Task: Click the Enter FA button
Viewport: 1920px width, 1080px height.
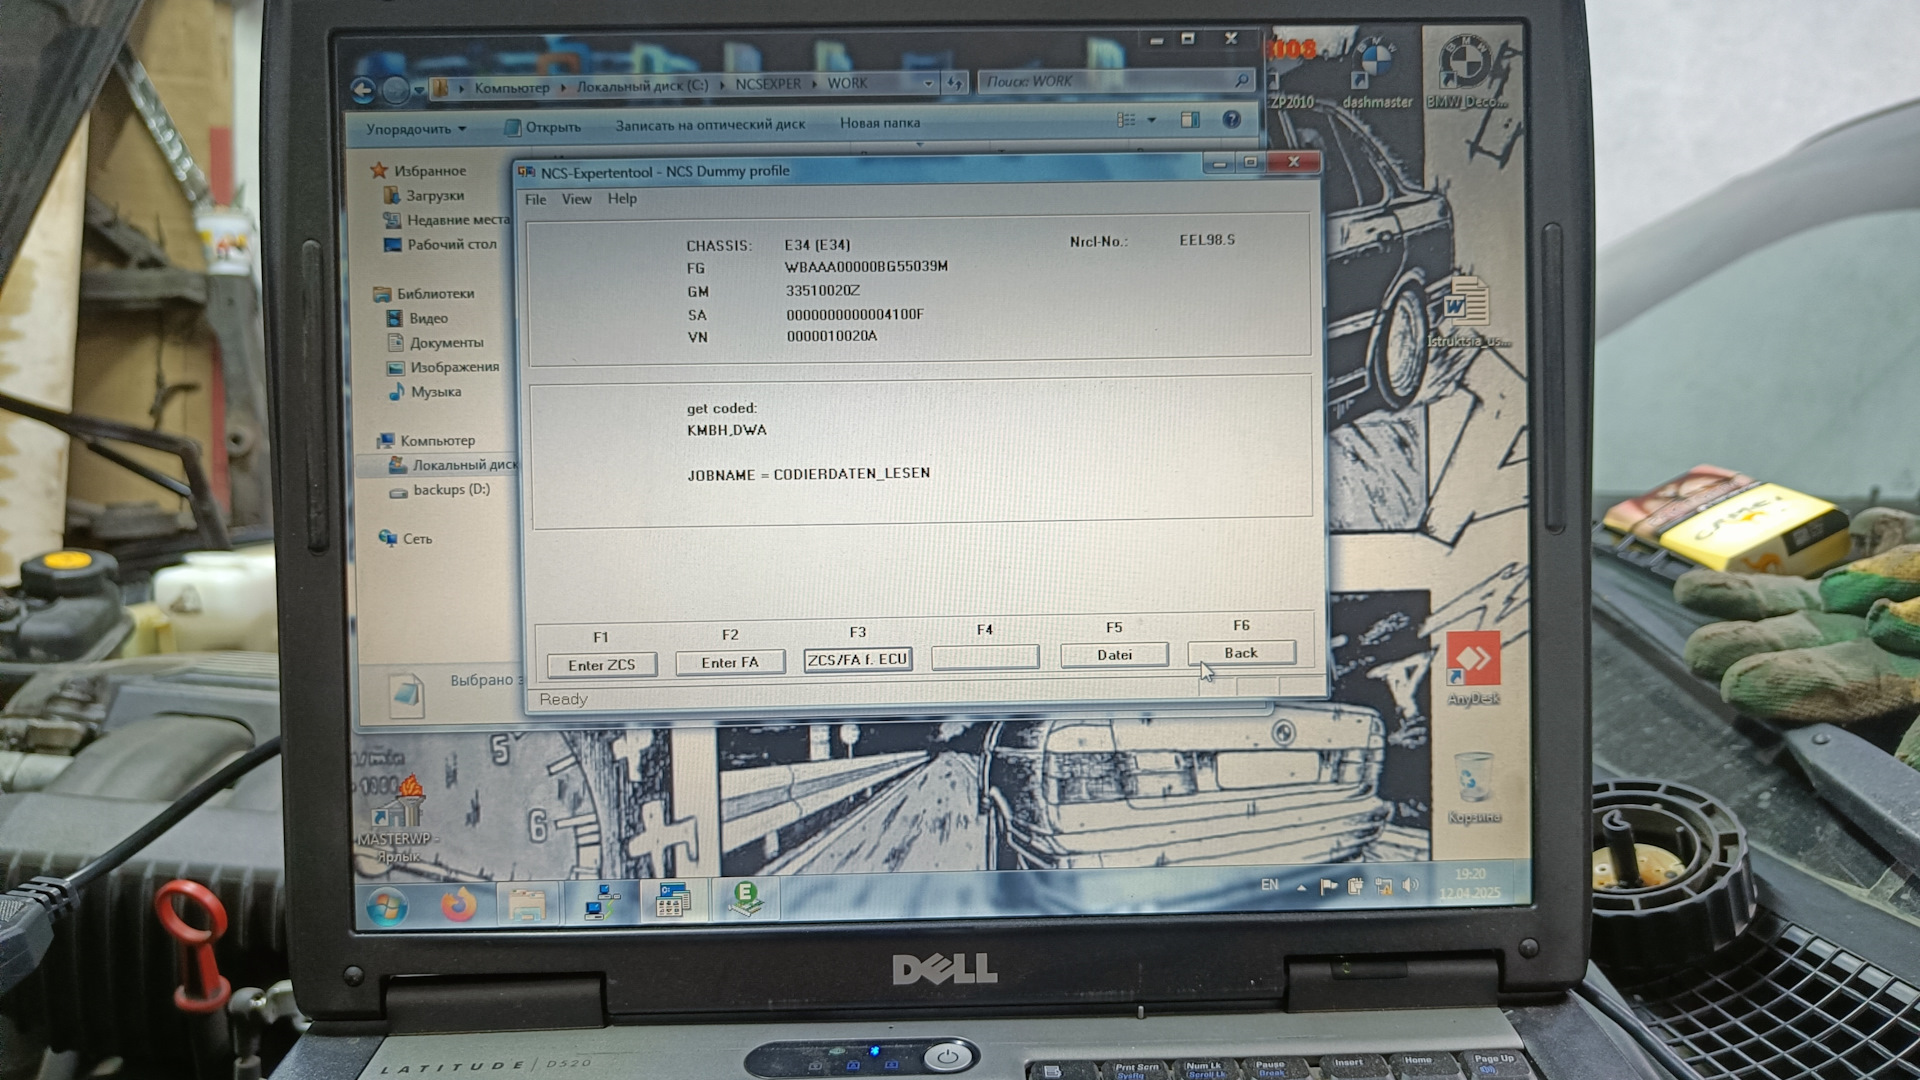Action: click(x=730, y=662)
